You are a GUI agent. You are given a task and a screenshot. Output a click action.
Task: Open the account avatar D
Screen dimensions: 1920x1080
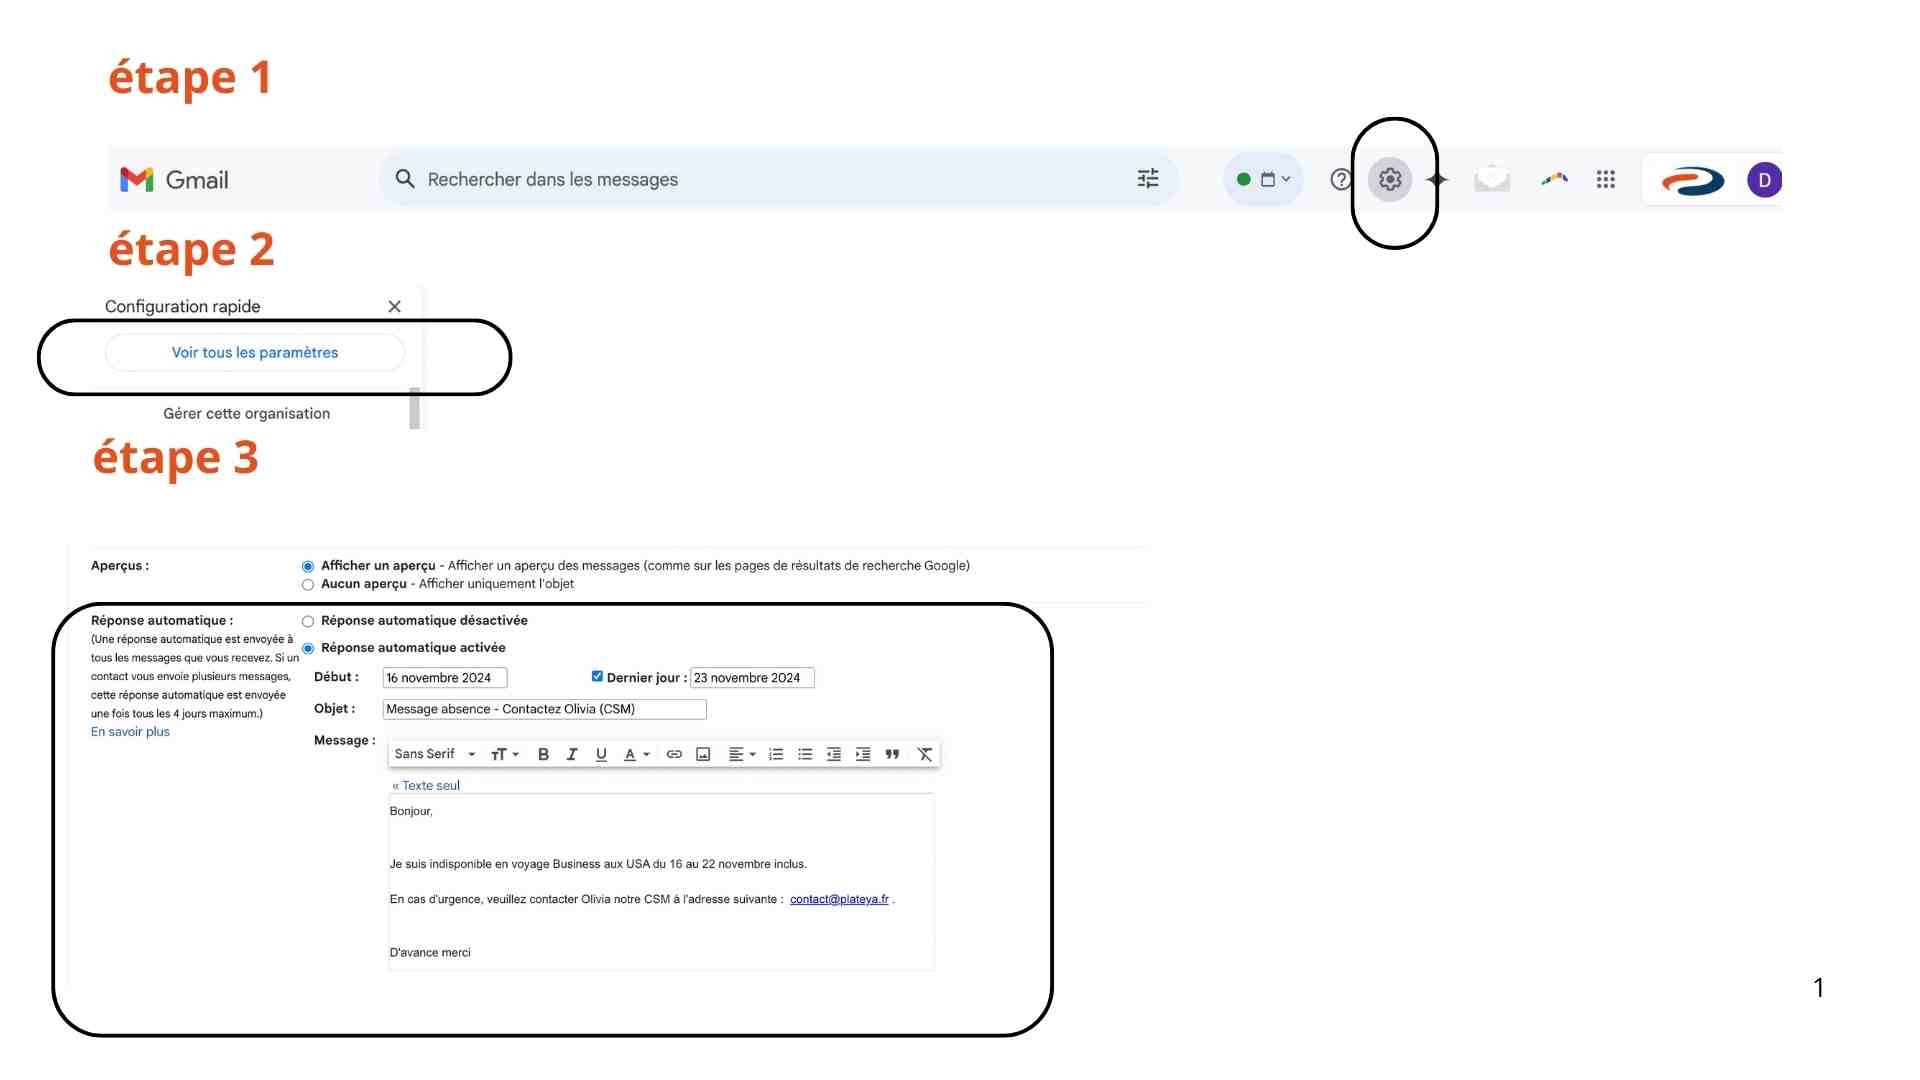(x=1765, y=180)
